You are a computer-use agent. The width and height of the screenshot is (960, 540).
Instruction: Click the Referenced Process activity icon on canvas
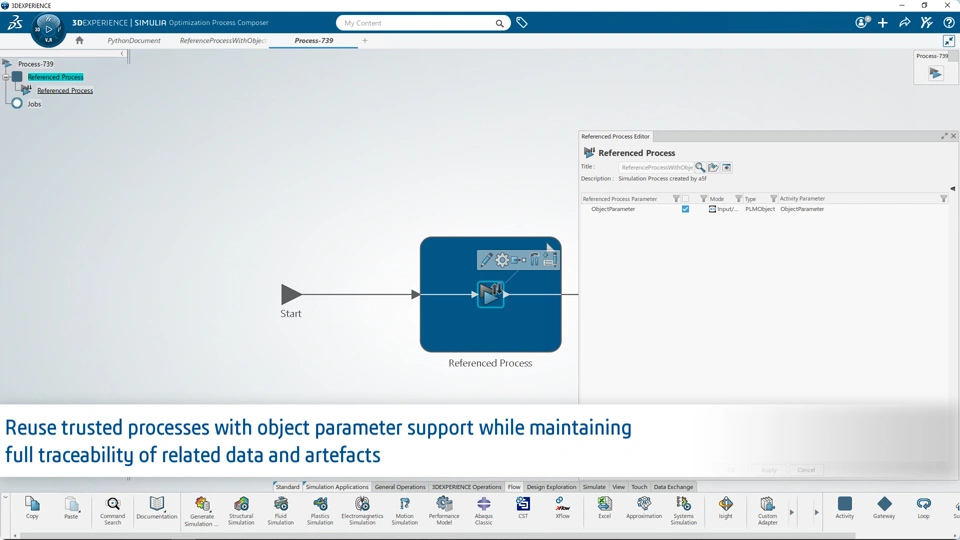(490, 294)
